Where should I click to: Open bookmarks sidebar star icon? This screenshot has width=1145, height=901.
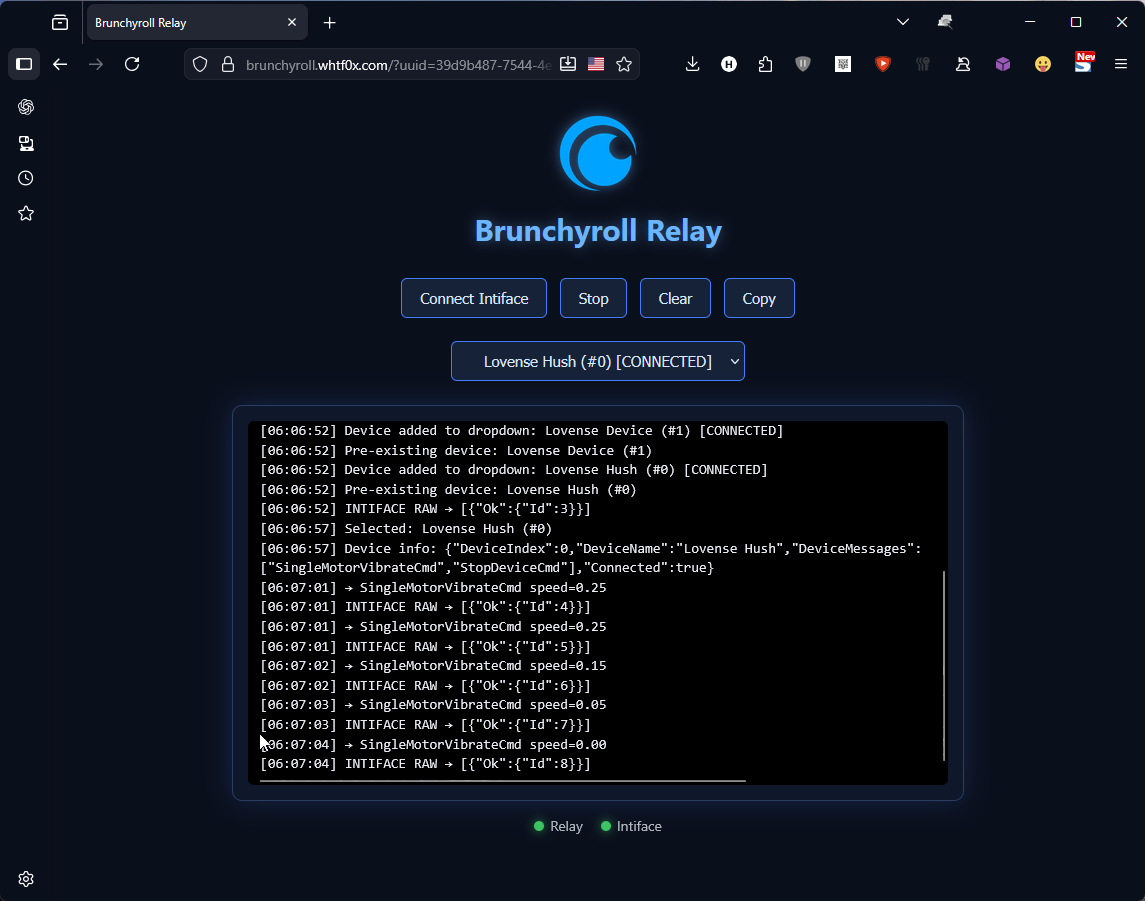26,213
